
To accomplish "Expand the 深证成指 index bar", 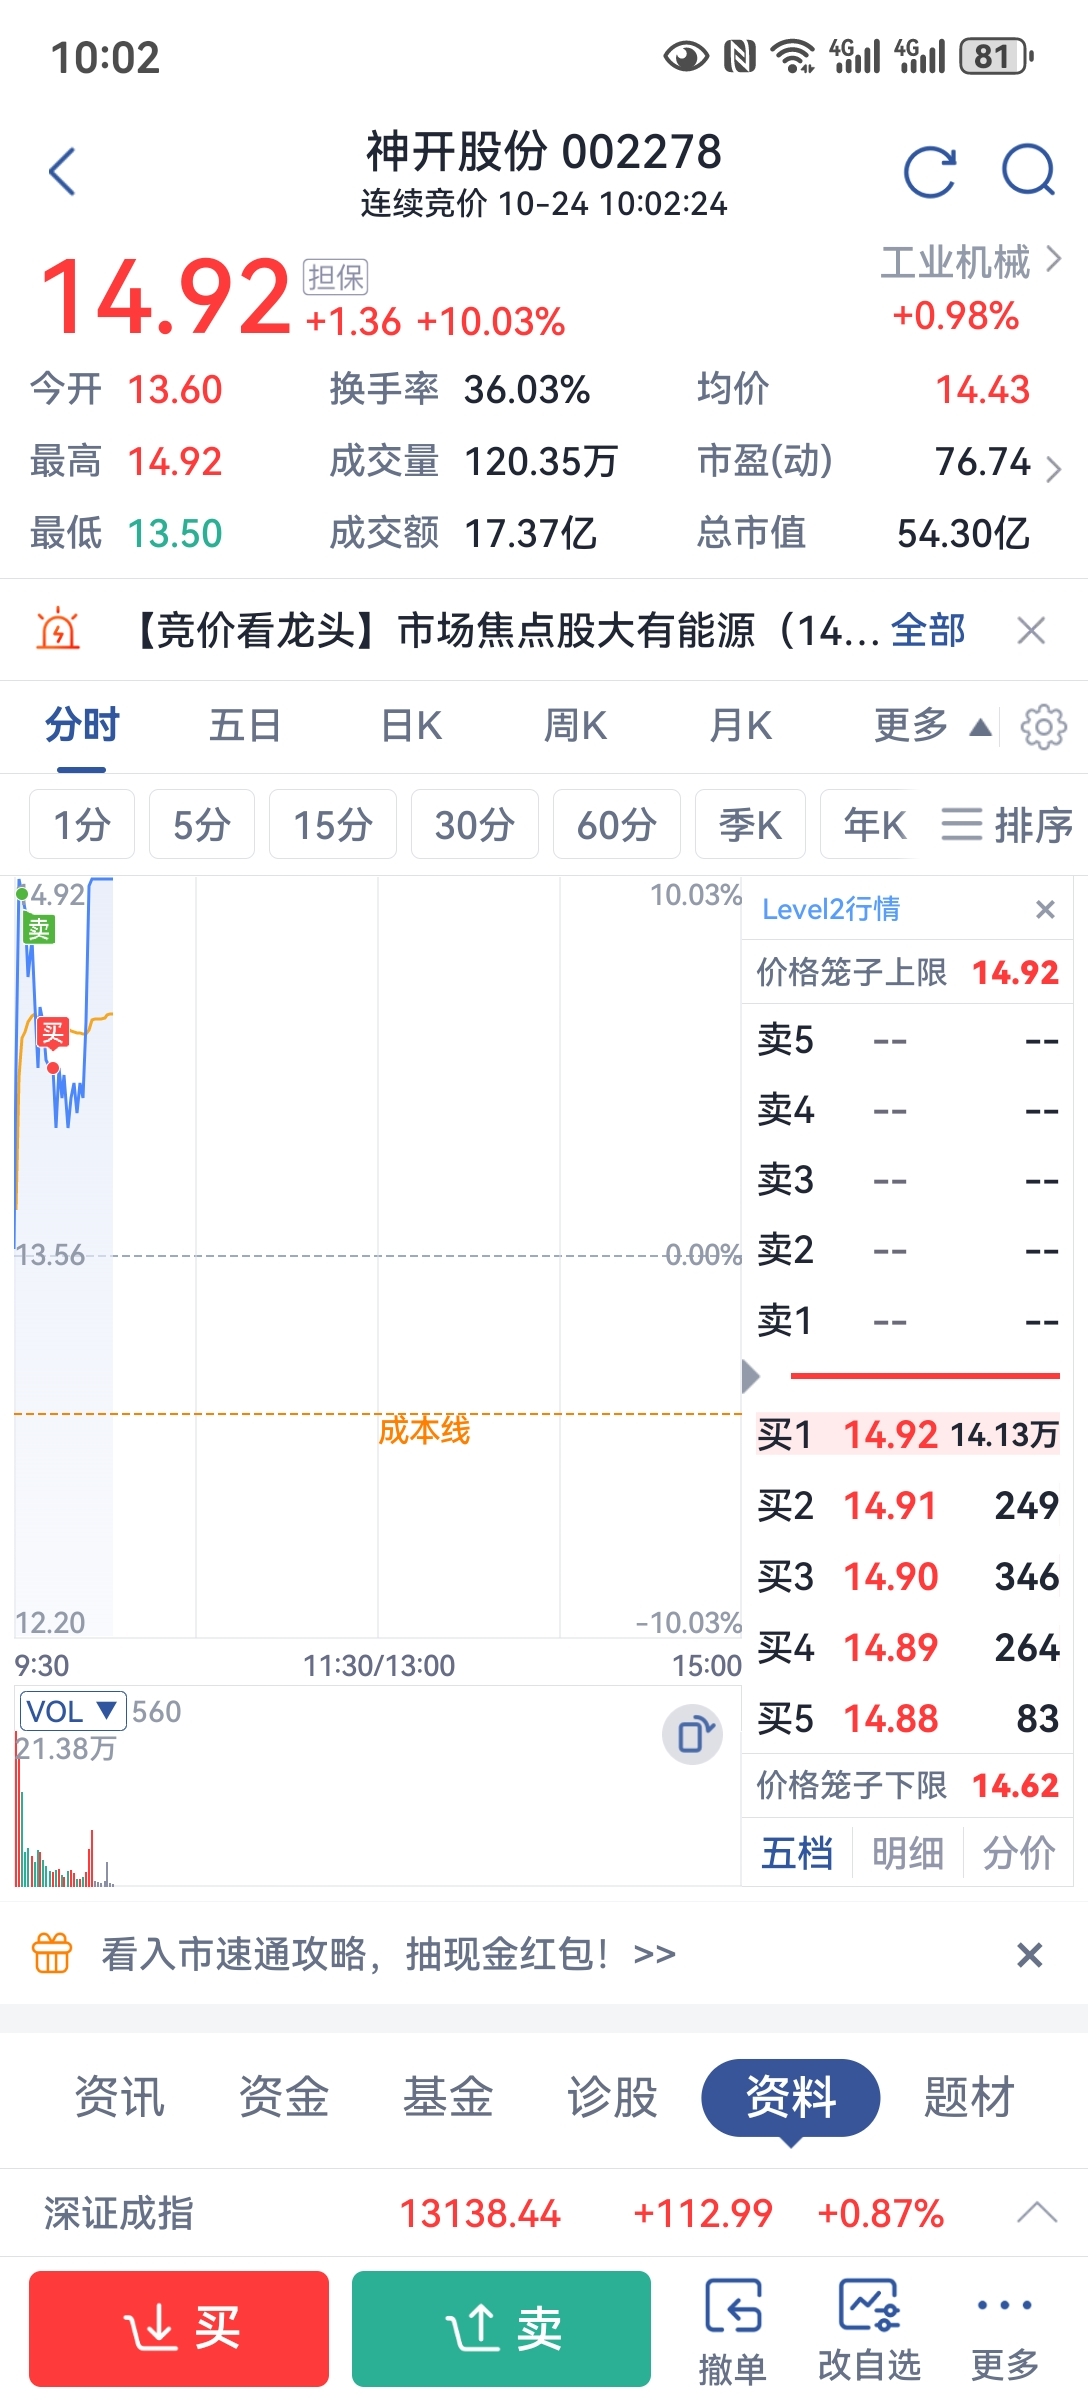I will [x=1036, y=2213].
